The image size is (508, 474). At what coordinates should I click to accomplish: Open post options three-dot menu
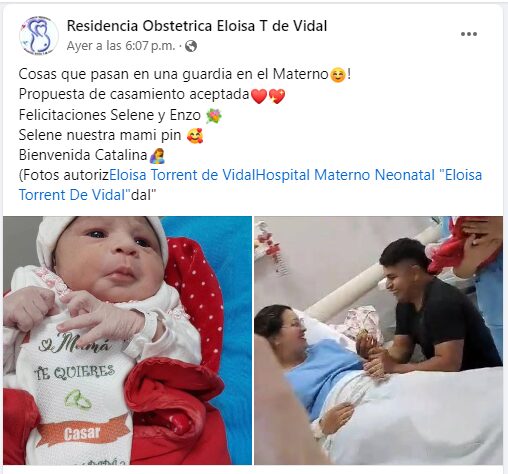pyautogui.click(x=469, y=34)
